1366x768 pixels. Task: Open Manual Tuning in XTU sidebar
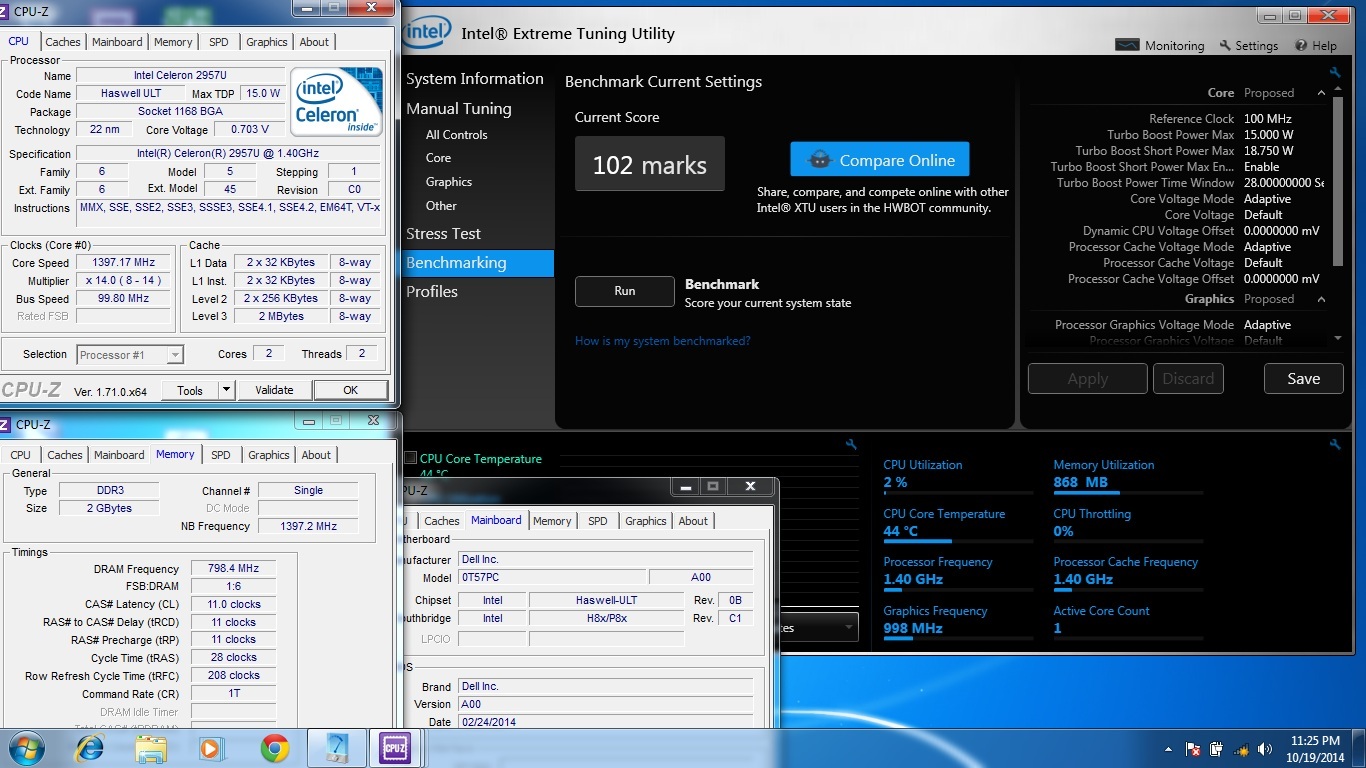point(459,109)
